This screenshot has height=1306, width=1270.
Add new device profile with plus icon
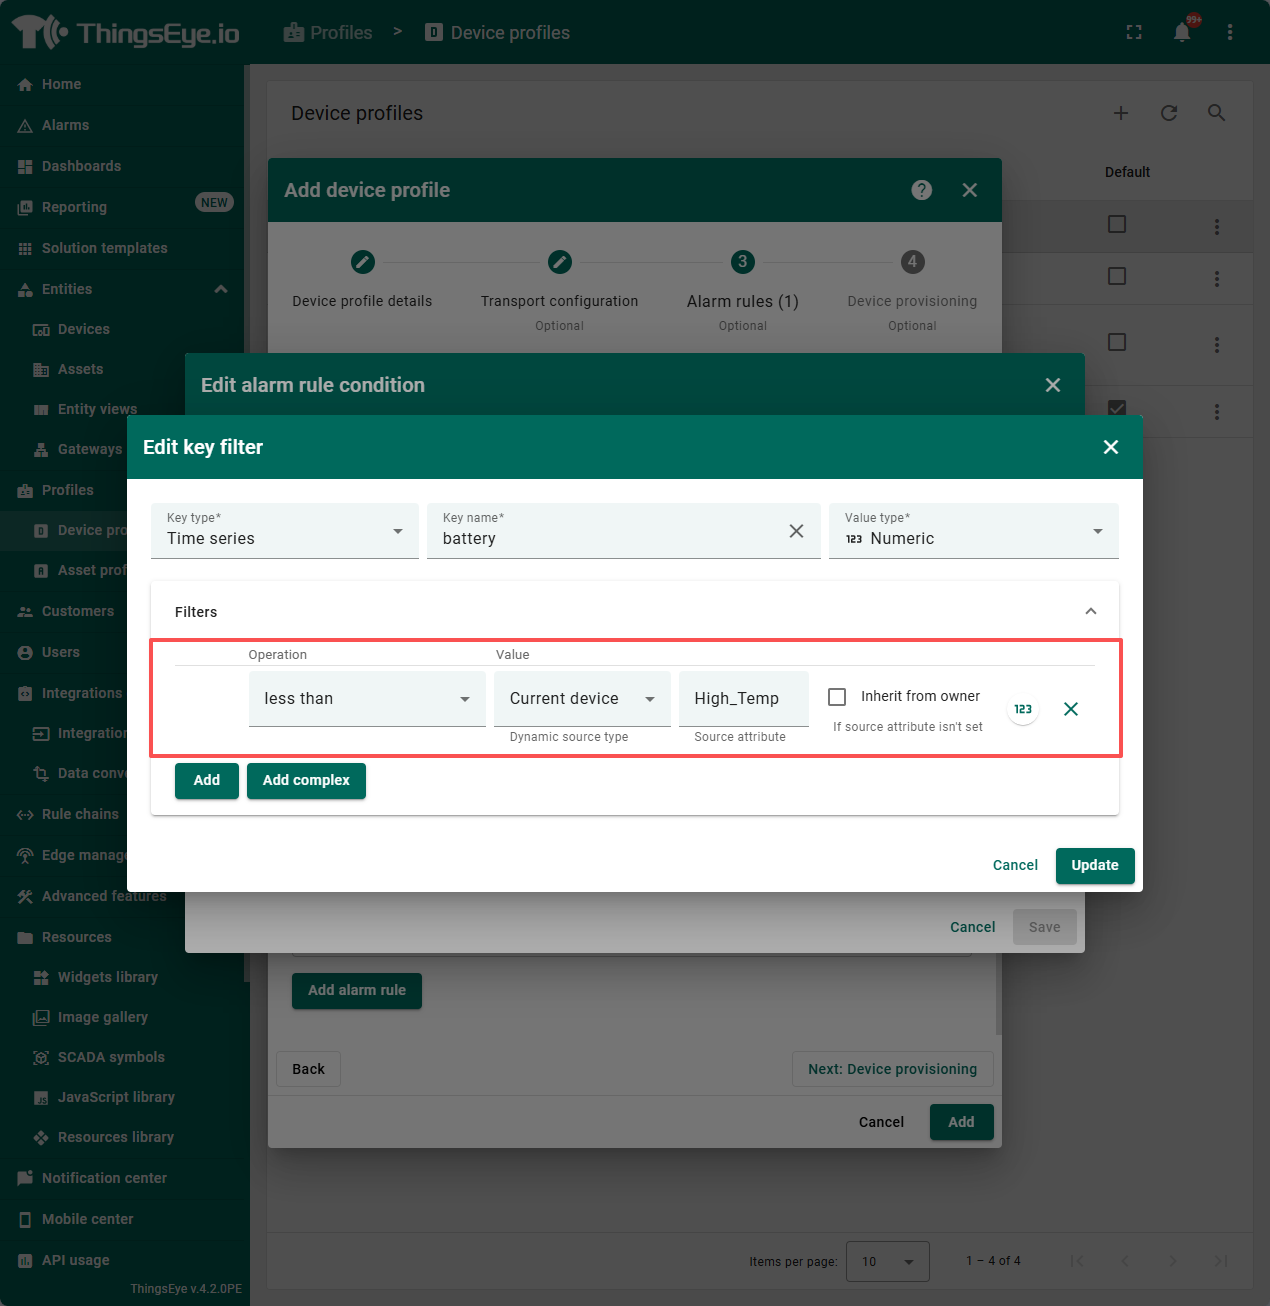click(1121, 113)
